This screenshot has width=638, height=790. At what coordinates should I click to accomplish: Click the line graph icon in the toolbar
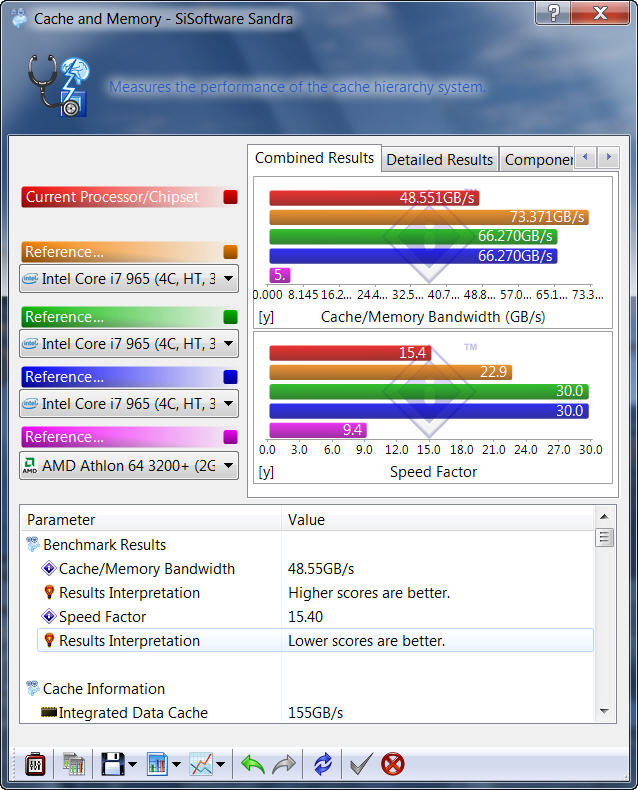[x=201, y=764]
